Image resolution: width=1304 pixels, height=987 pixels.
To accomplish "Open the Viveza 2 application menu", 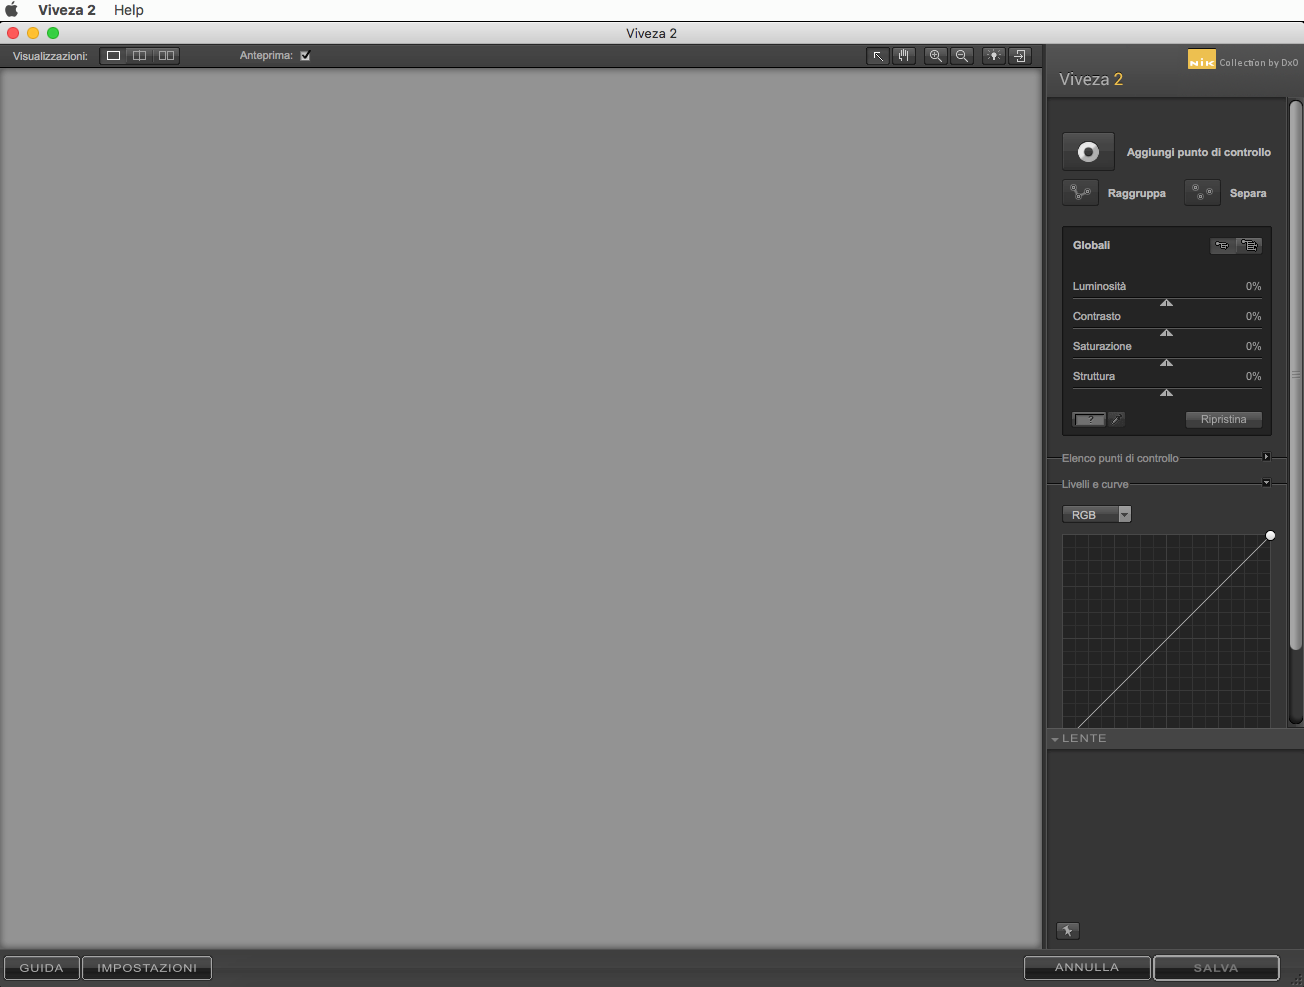I will [67, 10].
